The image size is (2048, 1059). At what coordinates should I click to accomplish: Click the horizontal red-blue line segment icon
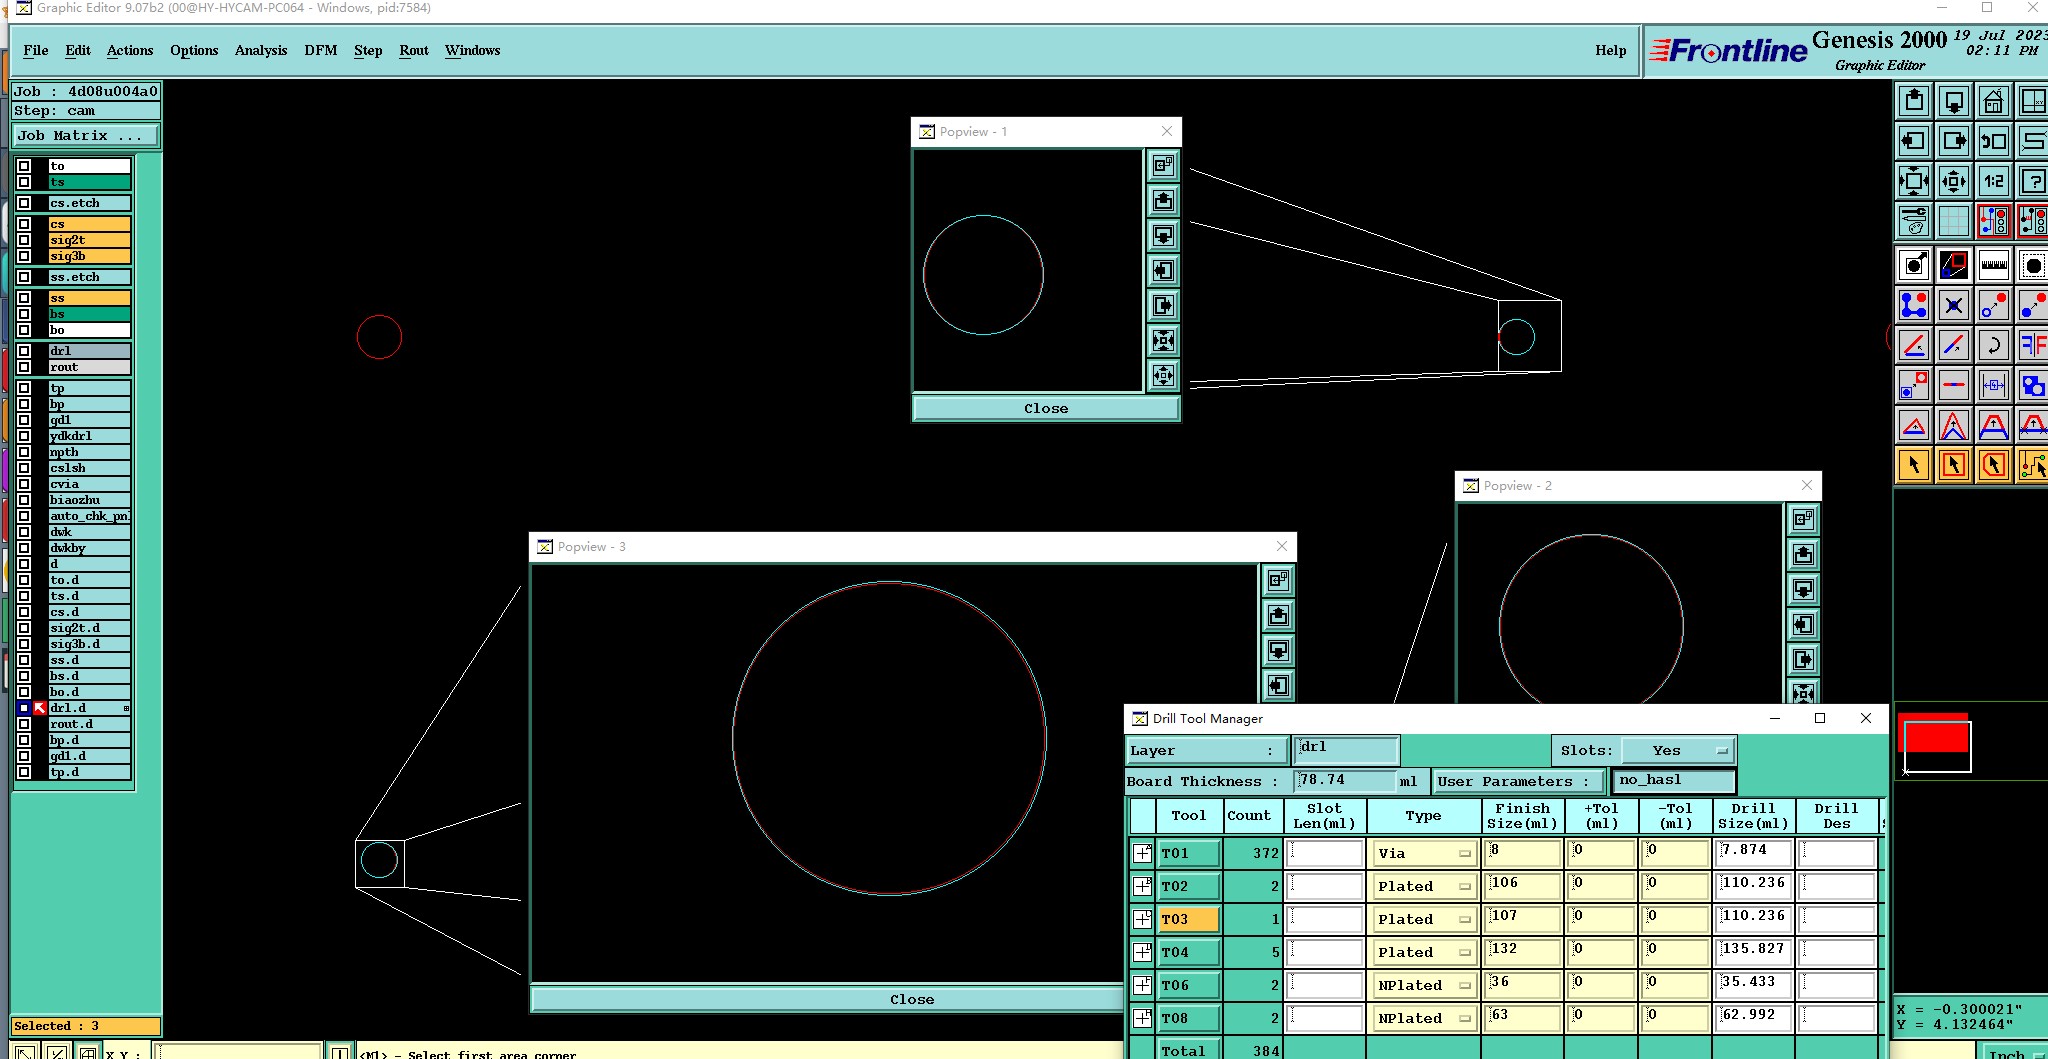pyautogui.click(x=1954, y=385)
